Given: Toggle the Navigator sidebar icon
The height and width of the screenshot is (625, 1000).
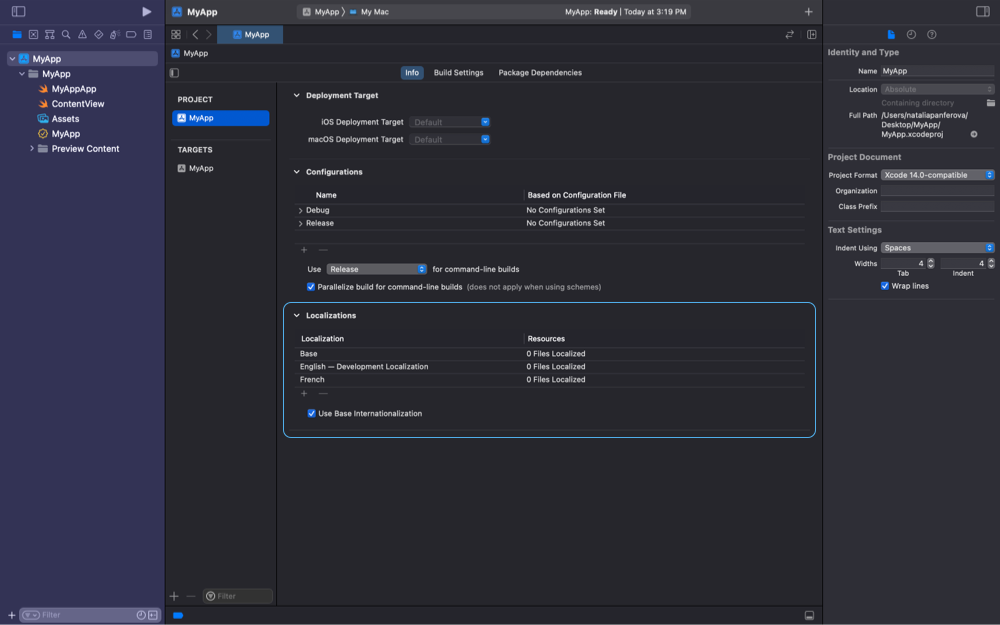Looking at the screenshot, I should point(18,12).
